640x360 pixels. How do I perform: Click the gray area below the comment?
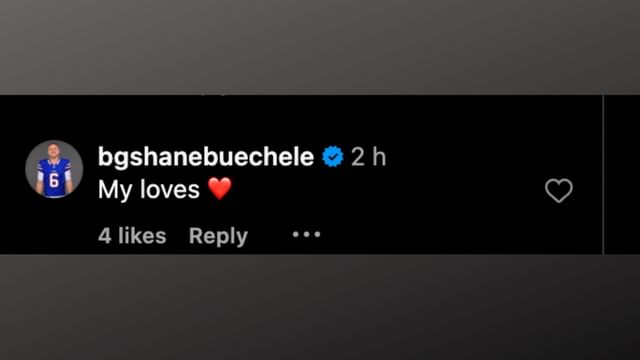(320, 307)
